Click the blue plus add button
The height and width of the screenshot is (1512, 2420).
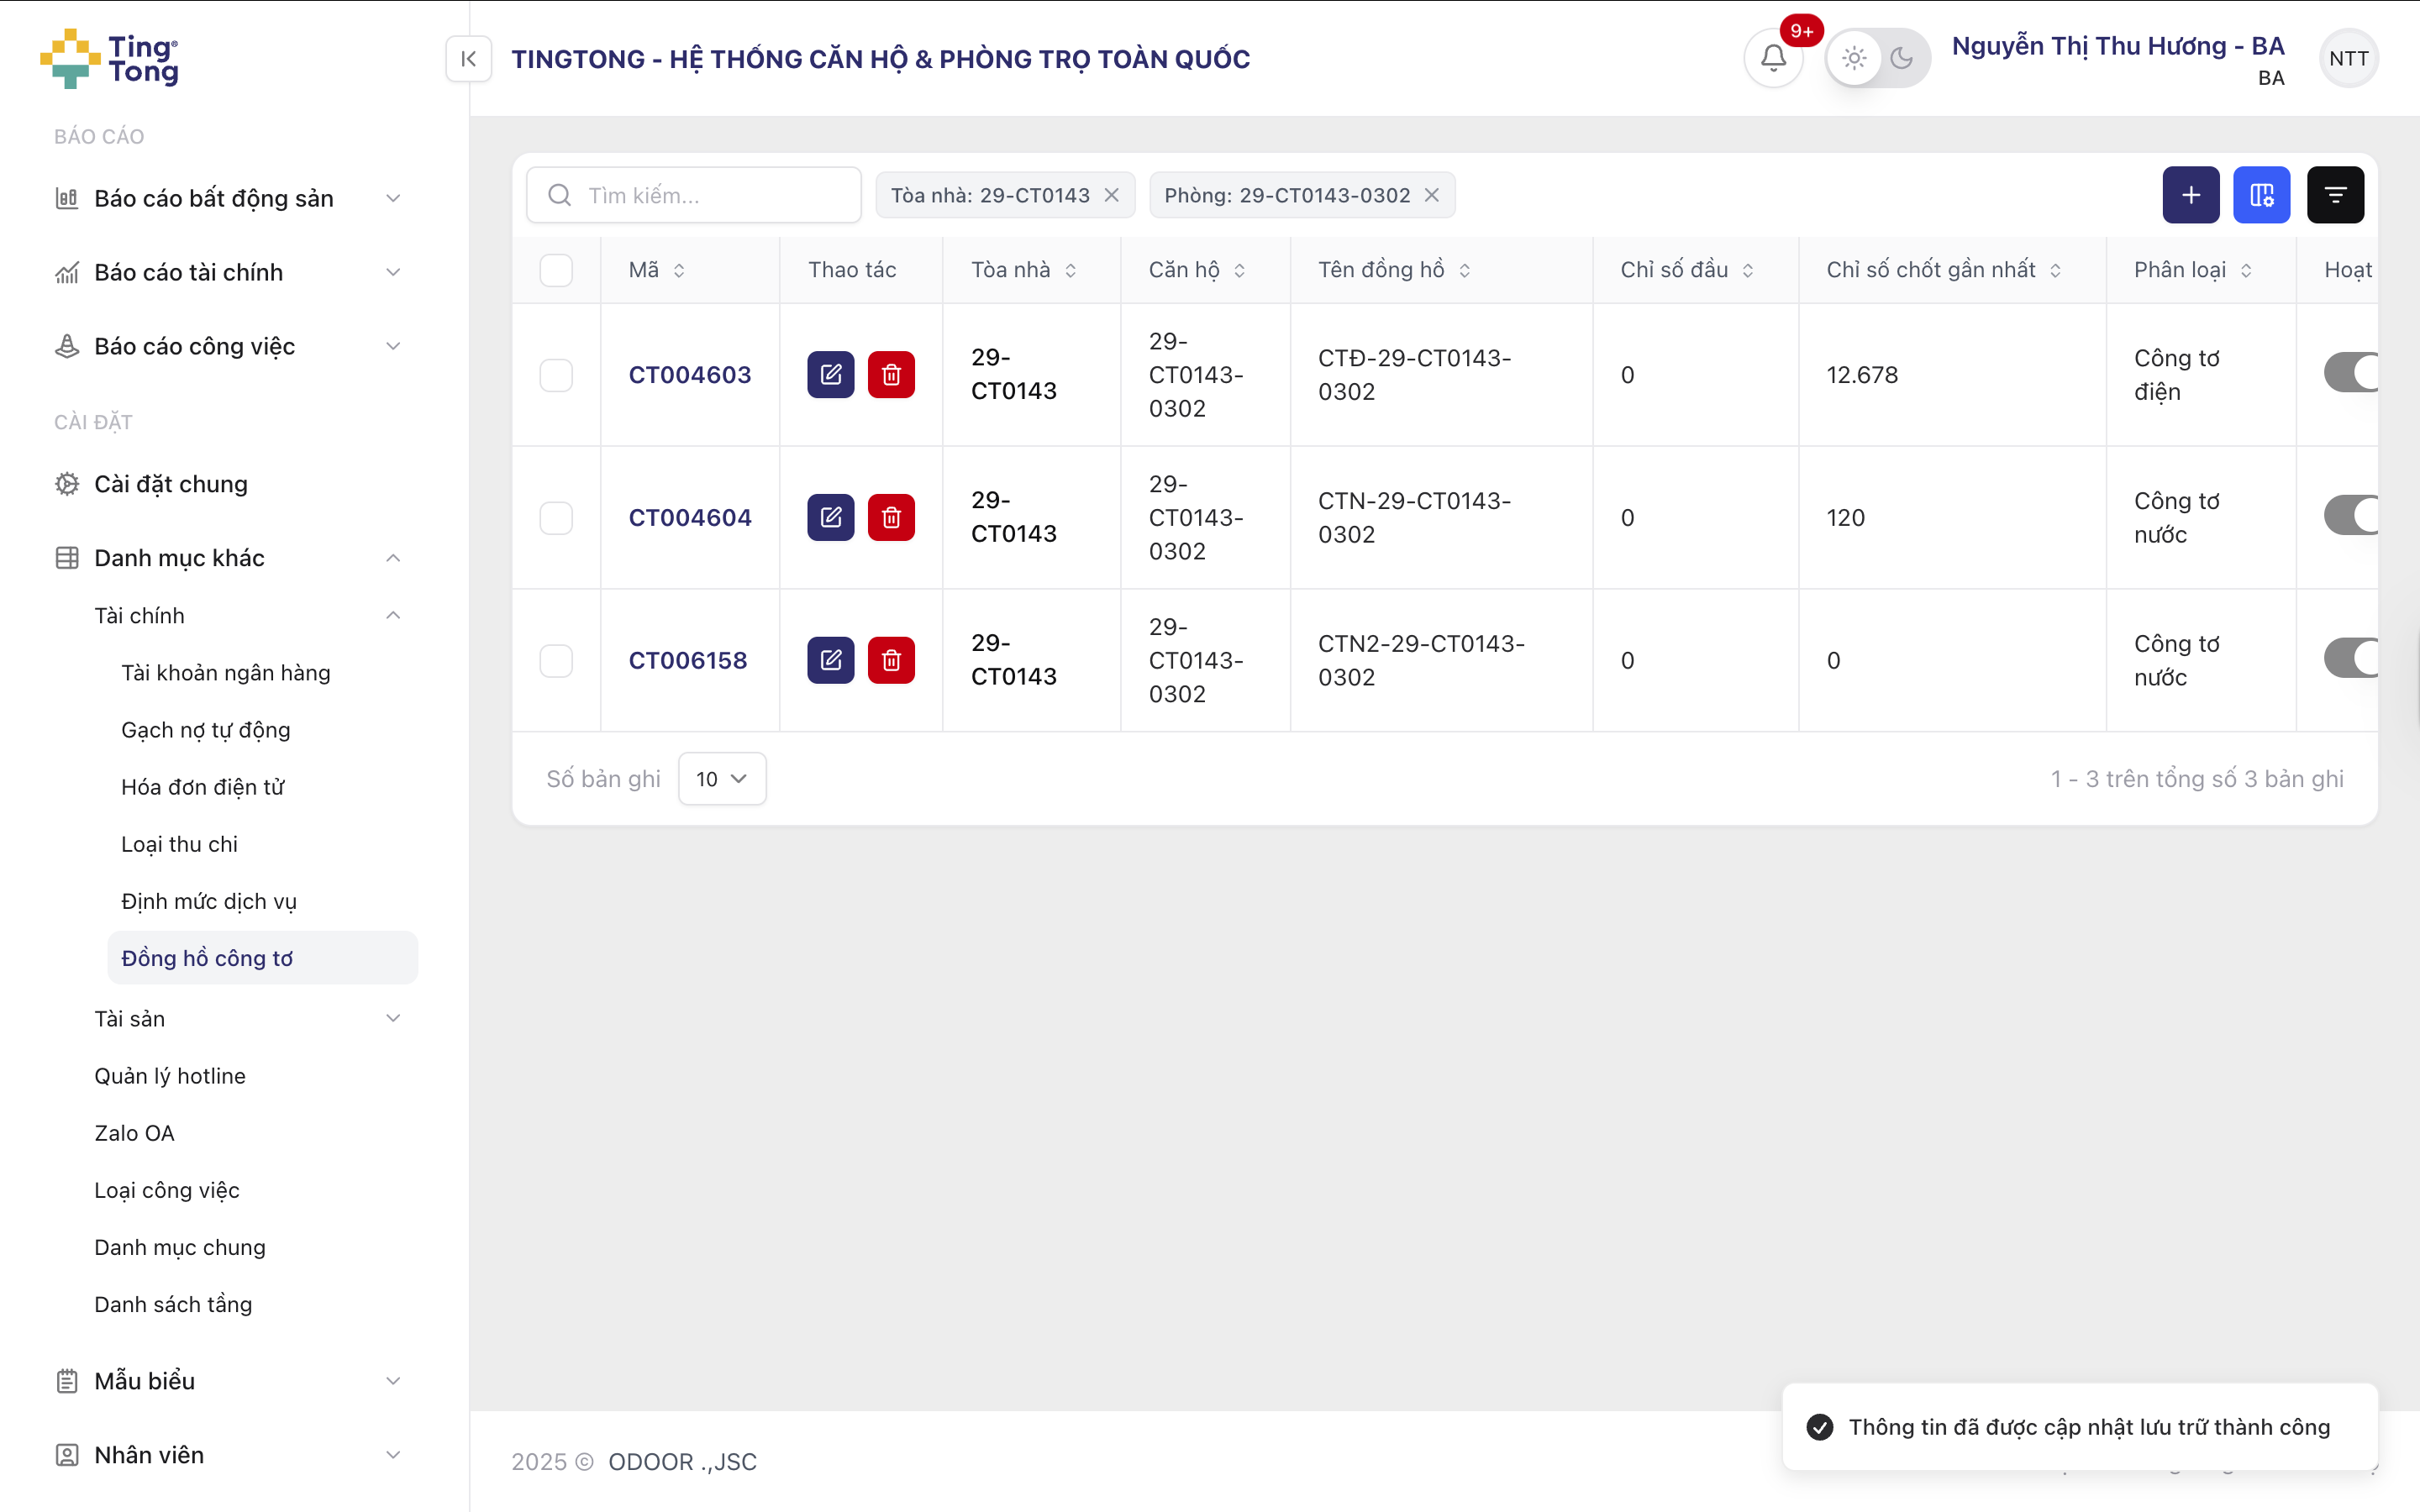2190,195
